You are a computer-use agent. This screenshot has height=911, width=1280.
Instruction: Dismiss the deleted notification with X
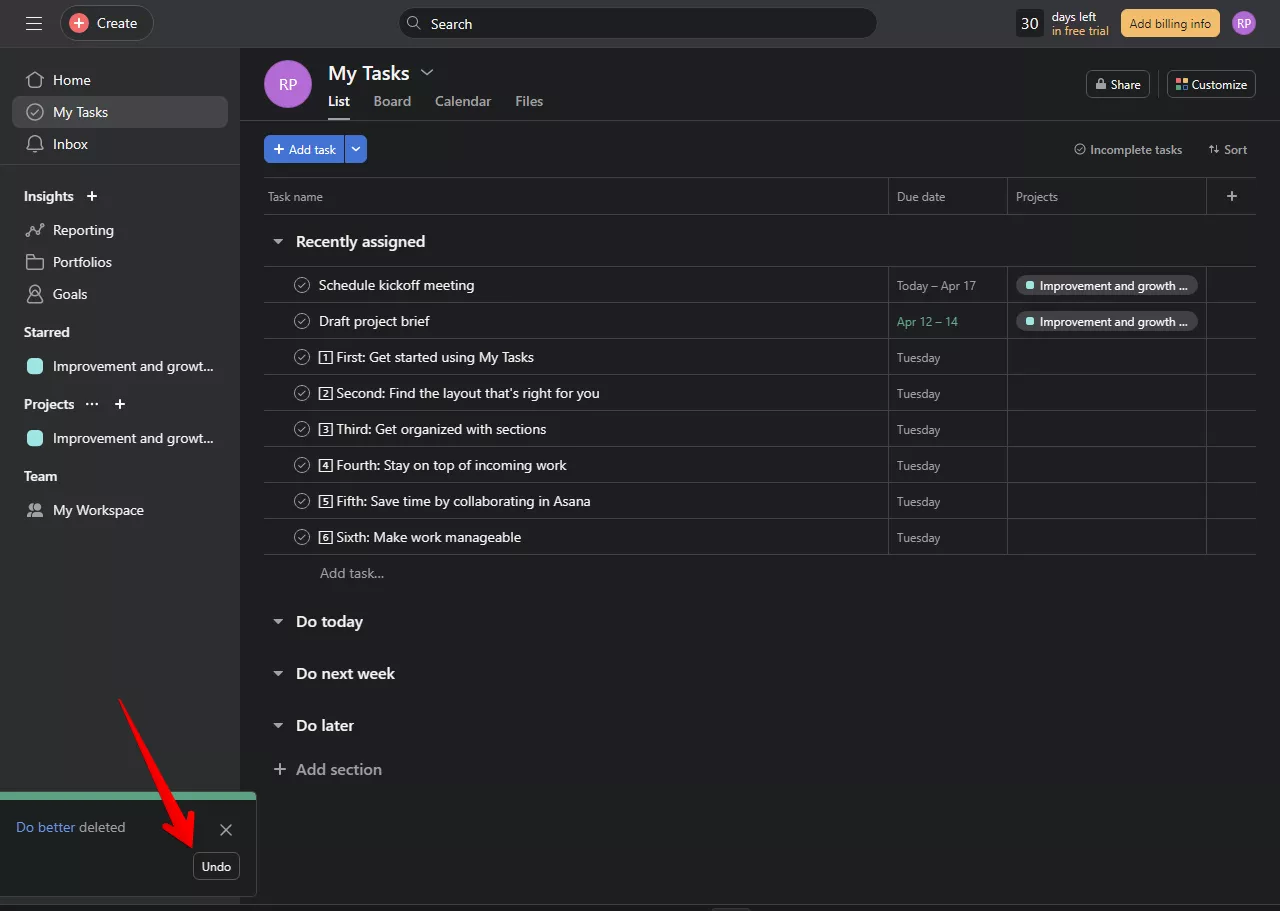(x=226, y=830)
